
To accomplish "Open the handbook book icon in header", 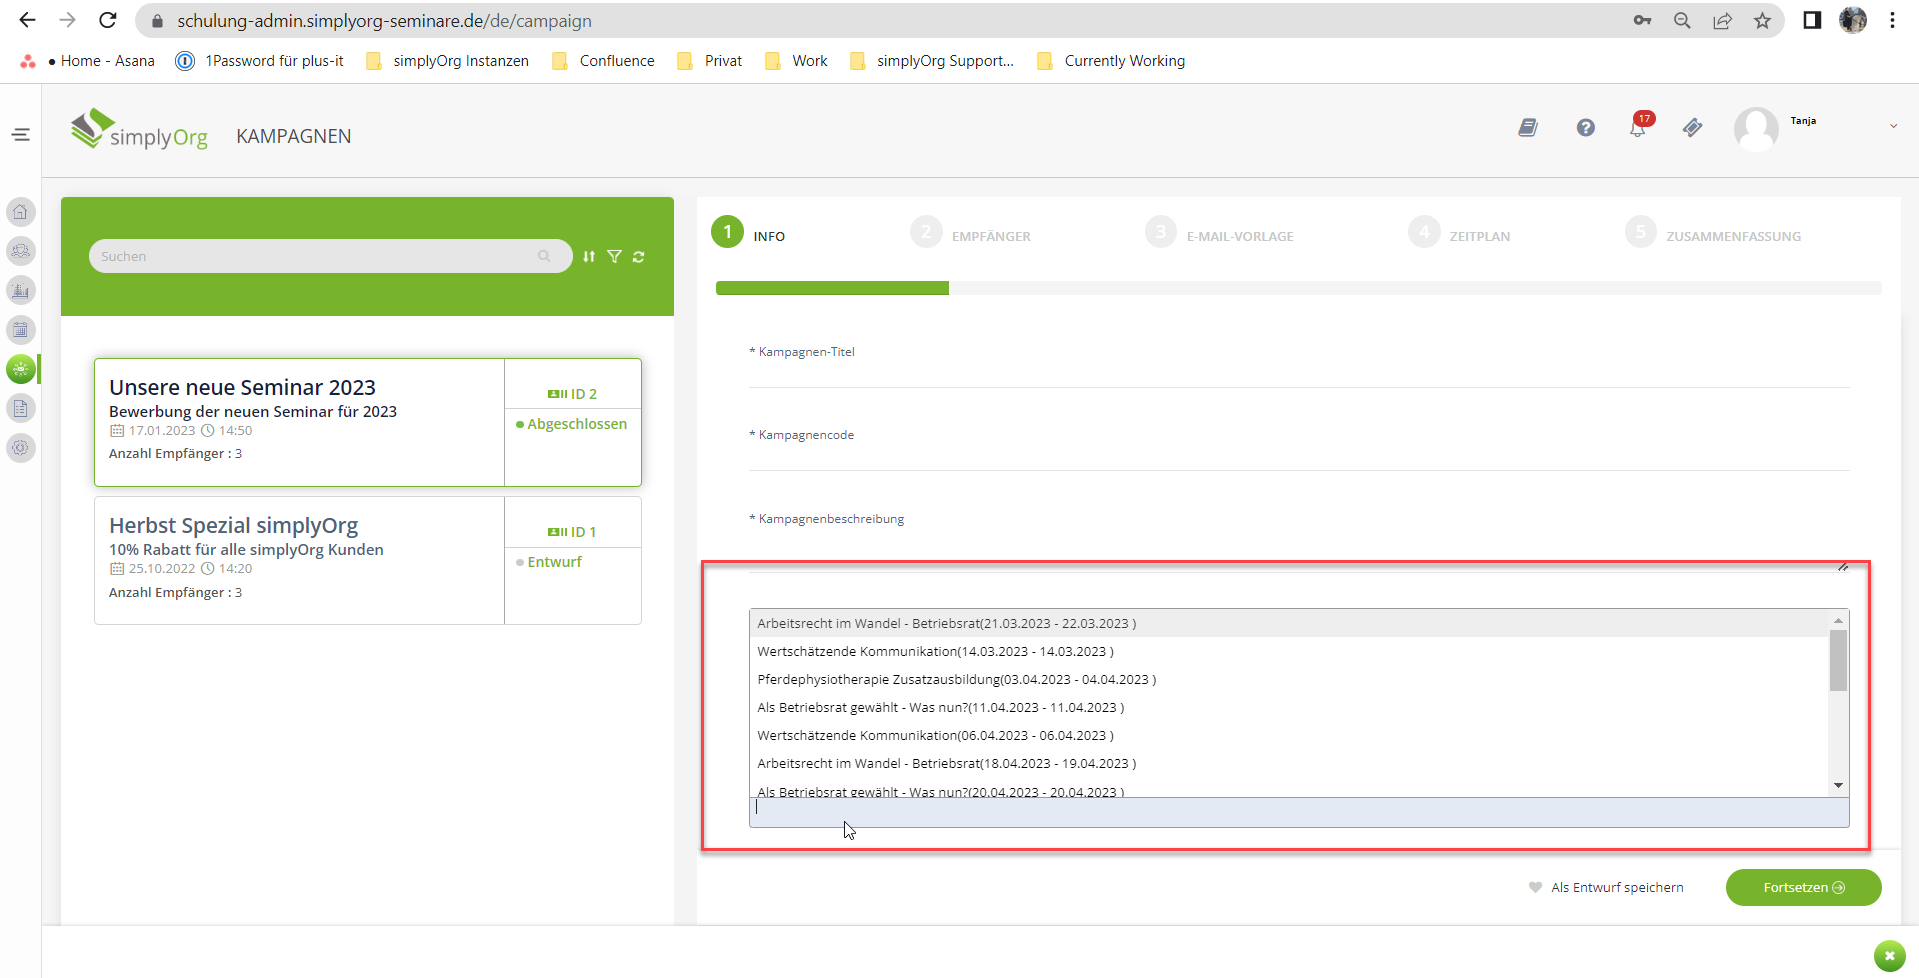I will [x=1528, y=128].
